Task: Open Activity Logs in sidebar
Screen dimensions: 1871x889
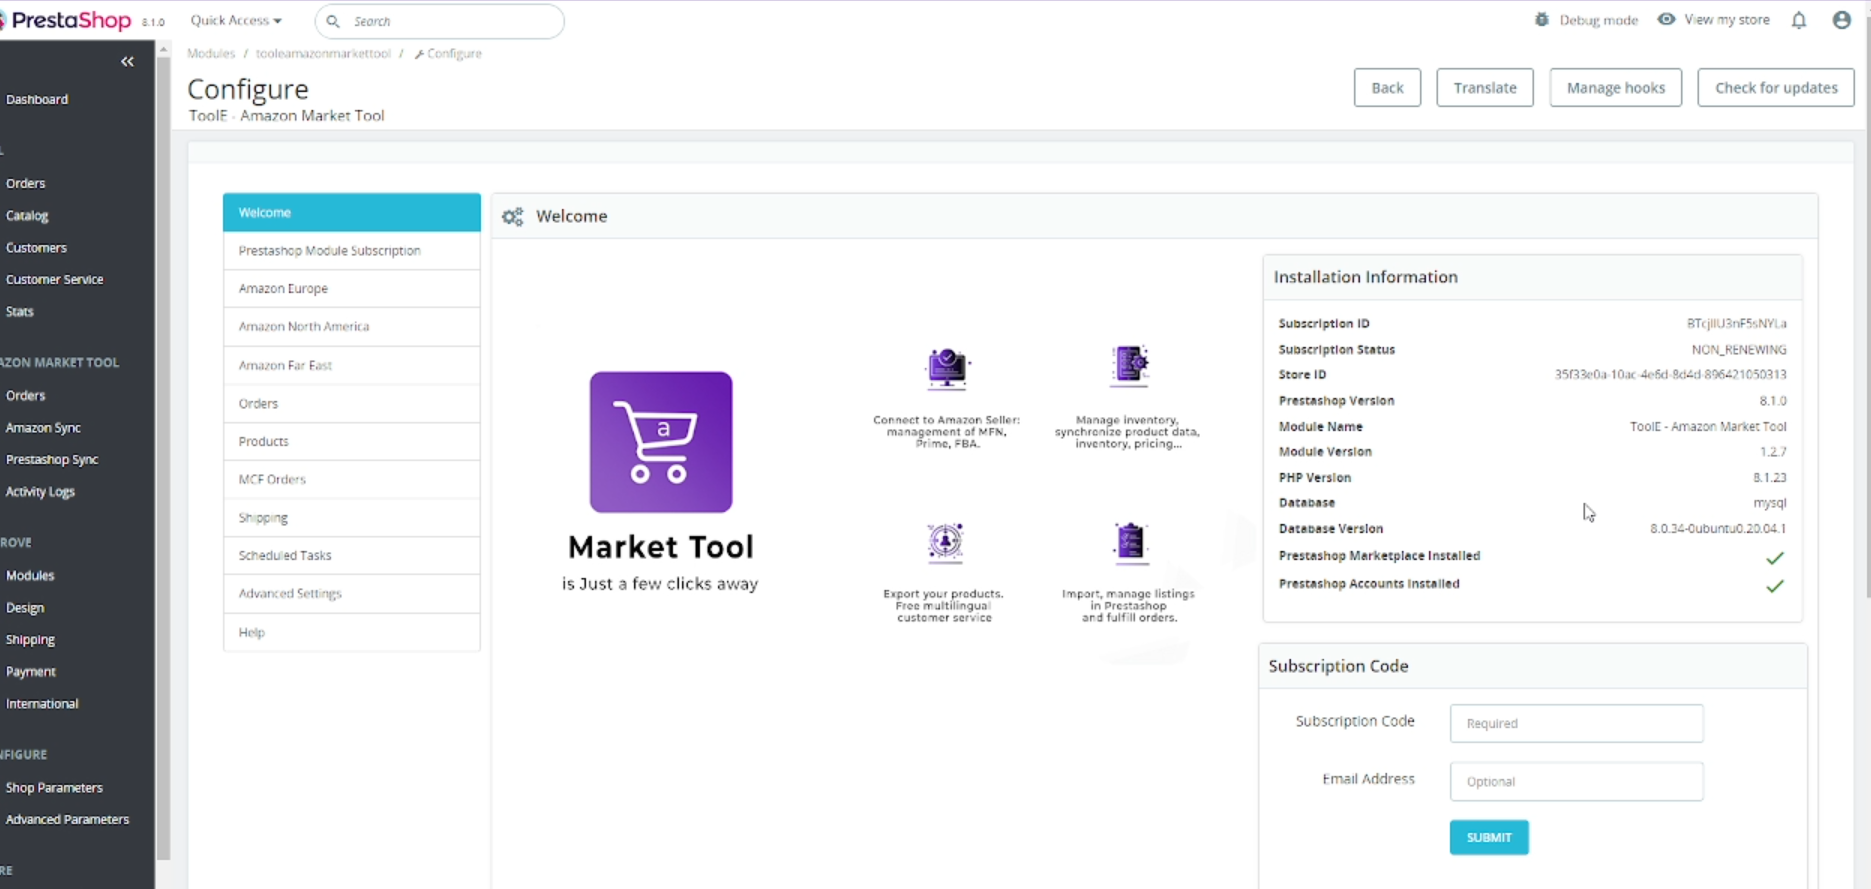Action: coord(40,492)
